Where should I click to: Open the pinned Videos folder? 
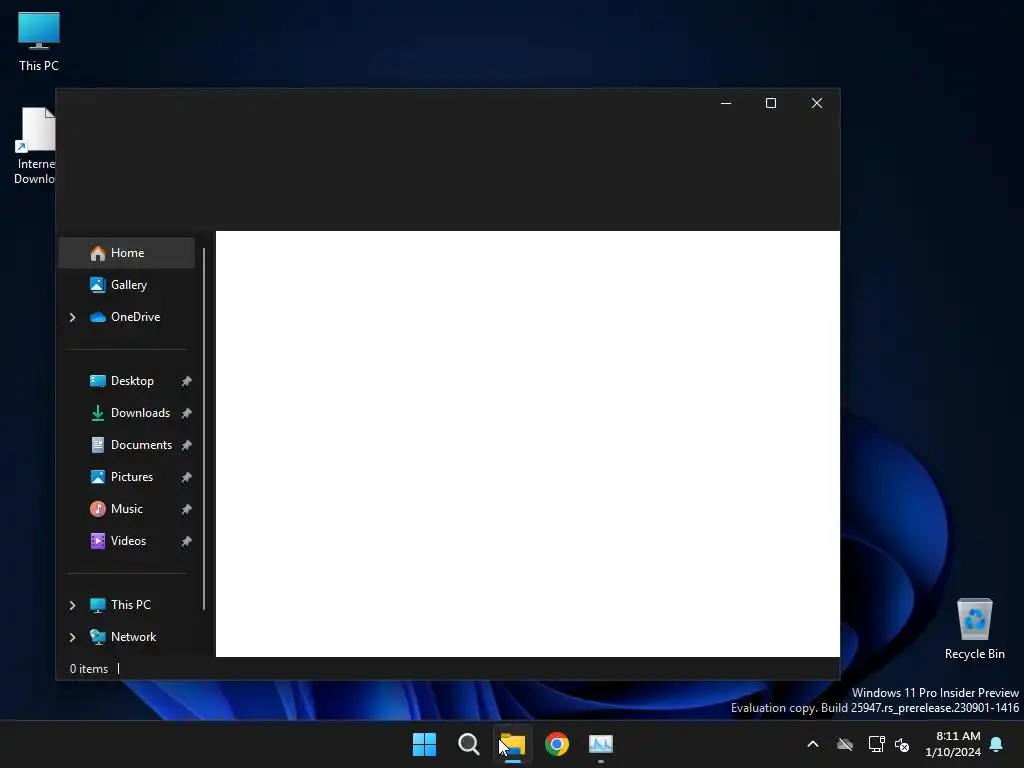point(127,541)
